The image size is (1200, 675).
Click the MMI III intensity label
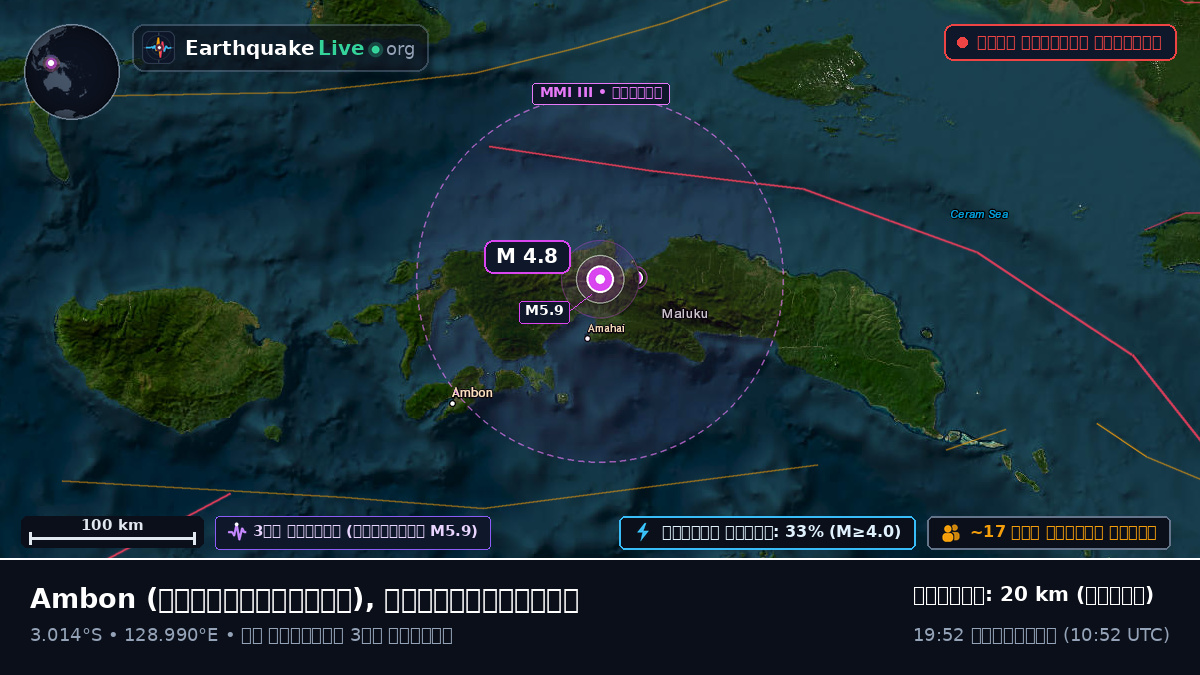(600, 94)
